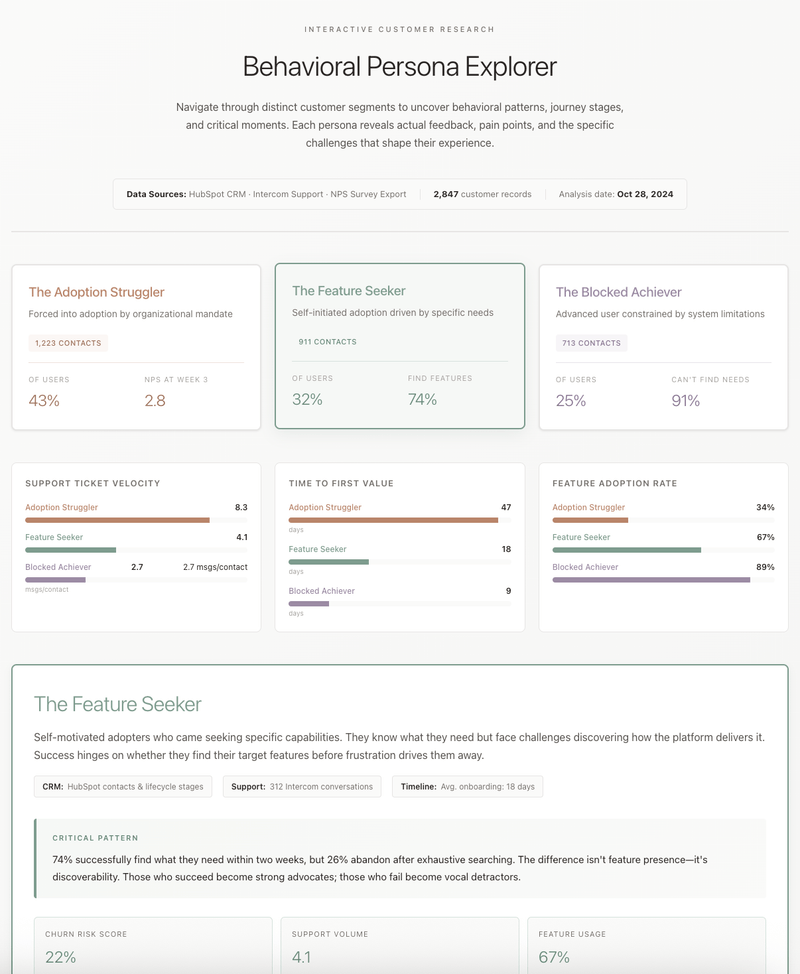Select The Blocked Achiever persona card
The image size is (800, 974).
pyautogui.click(x=664, y=345)
